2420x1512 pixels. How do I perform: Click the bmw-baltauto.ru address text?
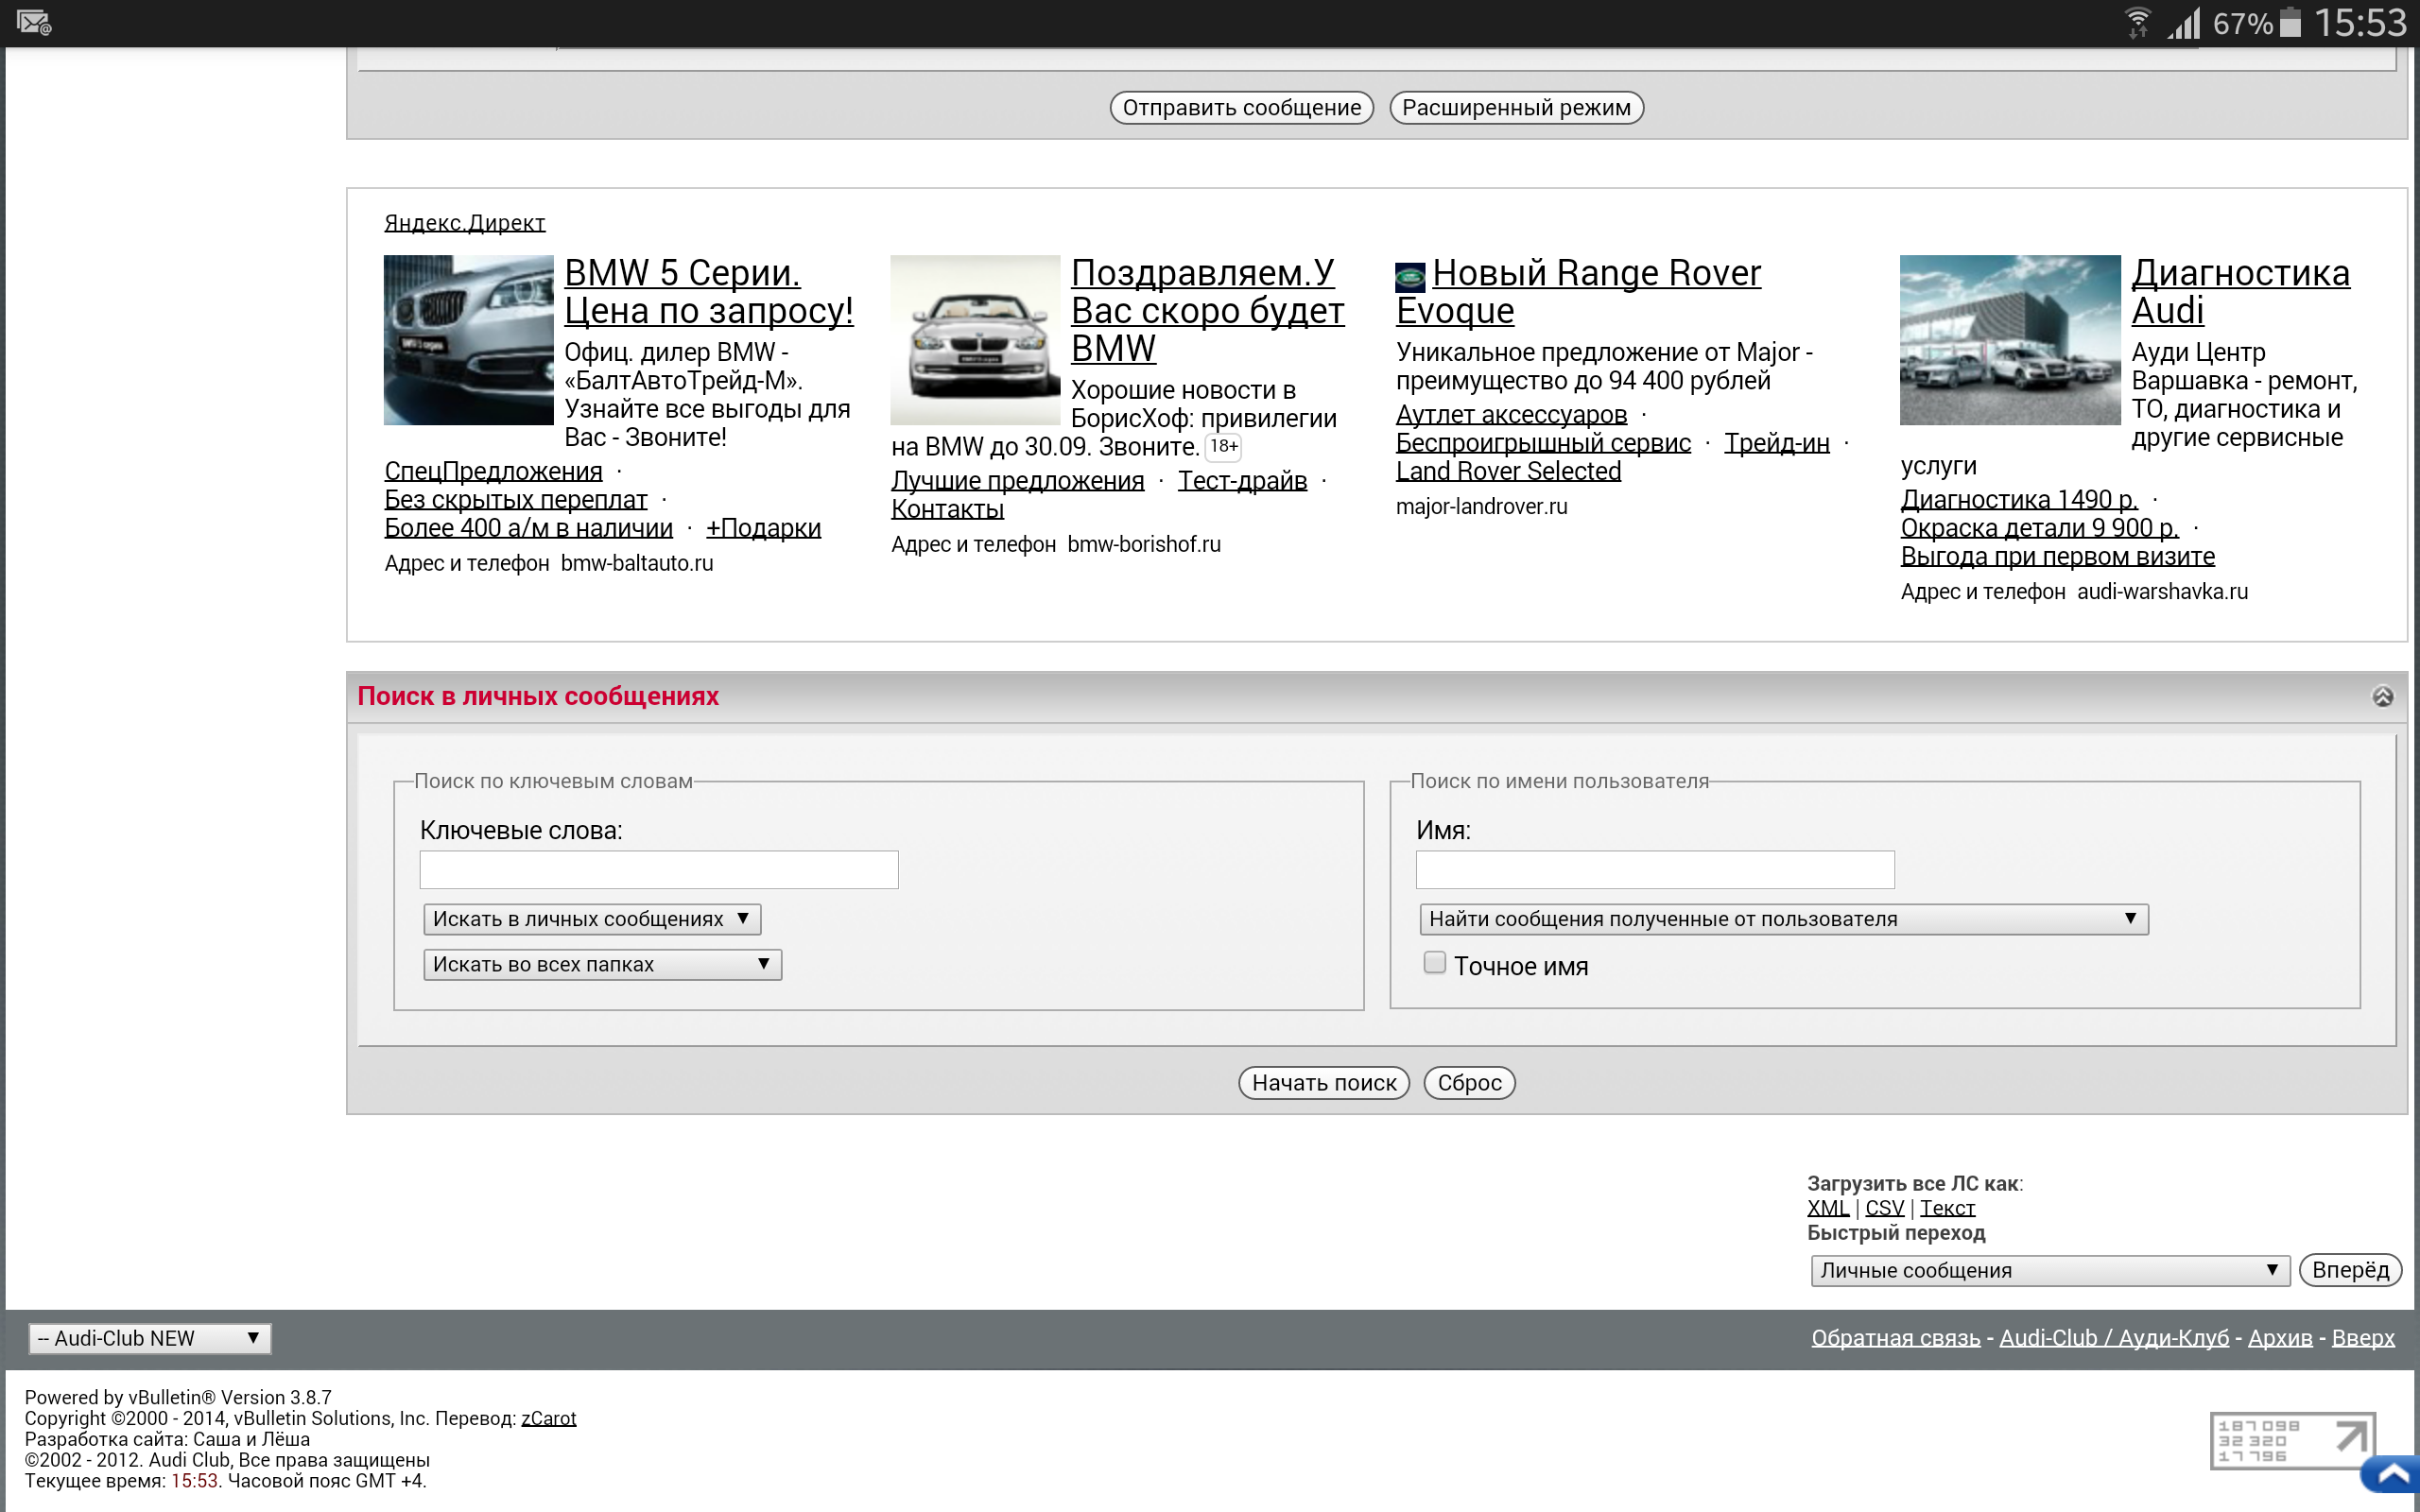637,563
